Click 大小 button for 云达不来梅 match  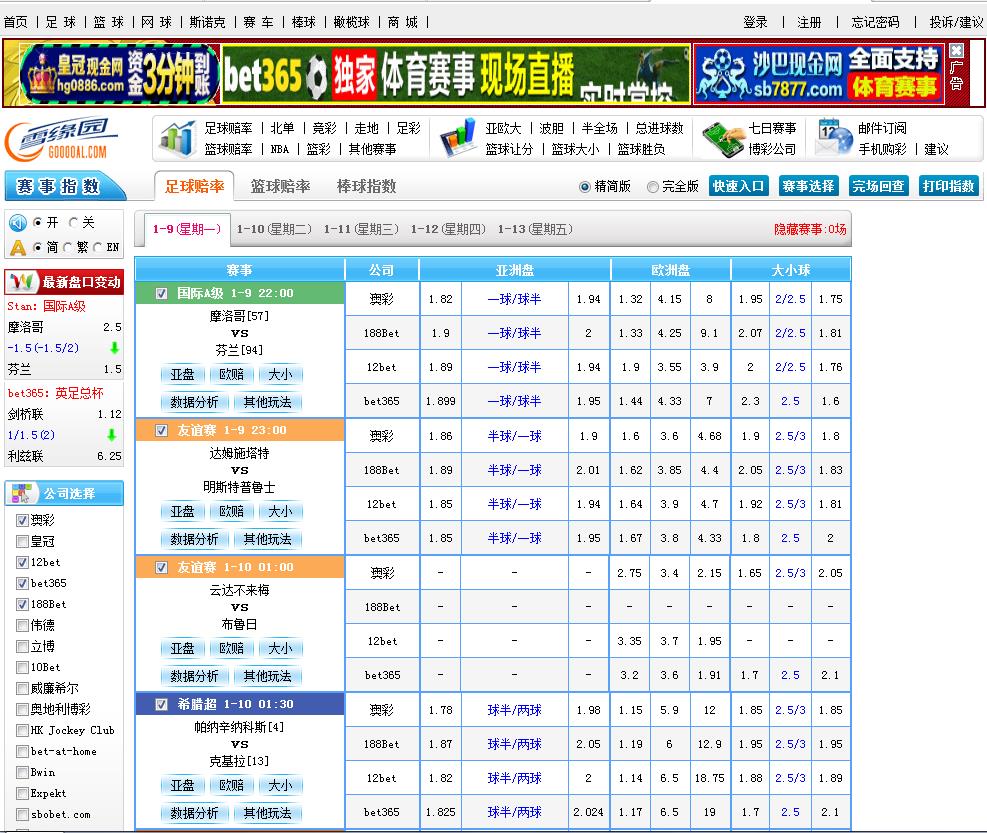[x=280, y=649]
